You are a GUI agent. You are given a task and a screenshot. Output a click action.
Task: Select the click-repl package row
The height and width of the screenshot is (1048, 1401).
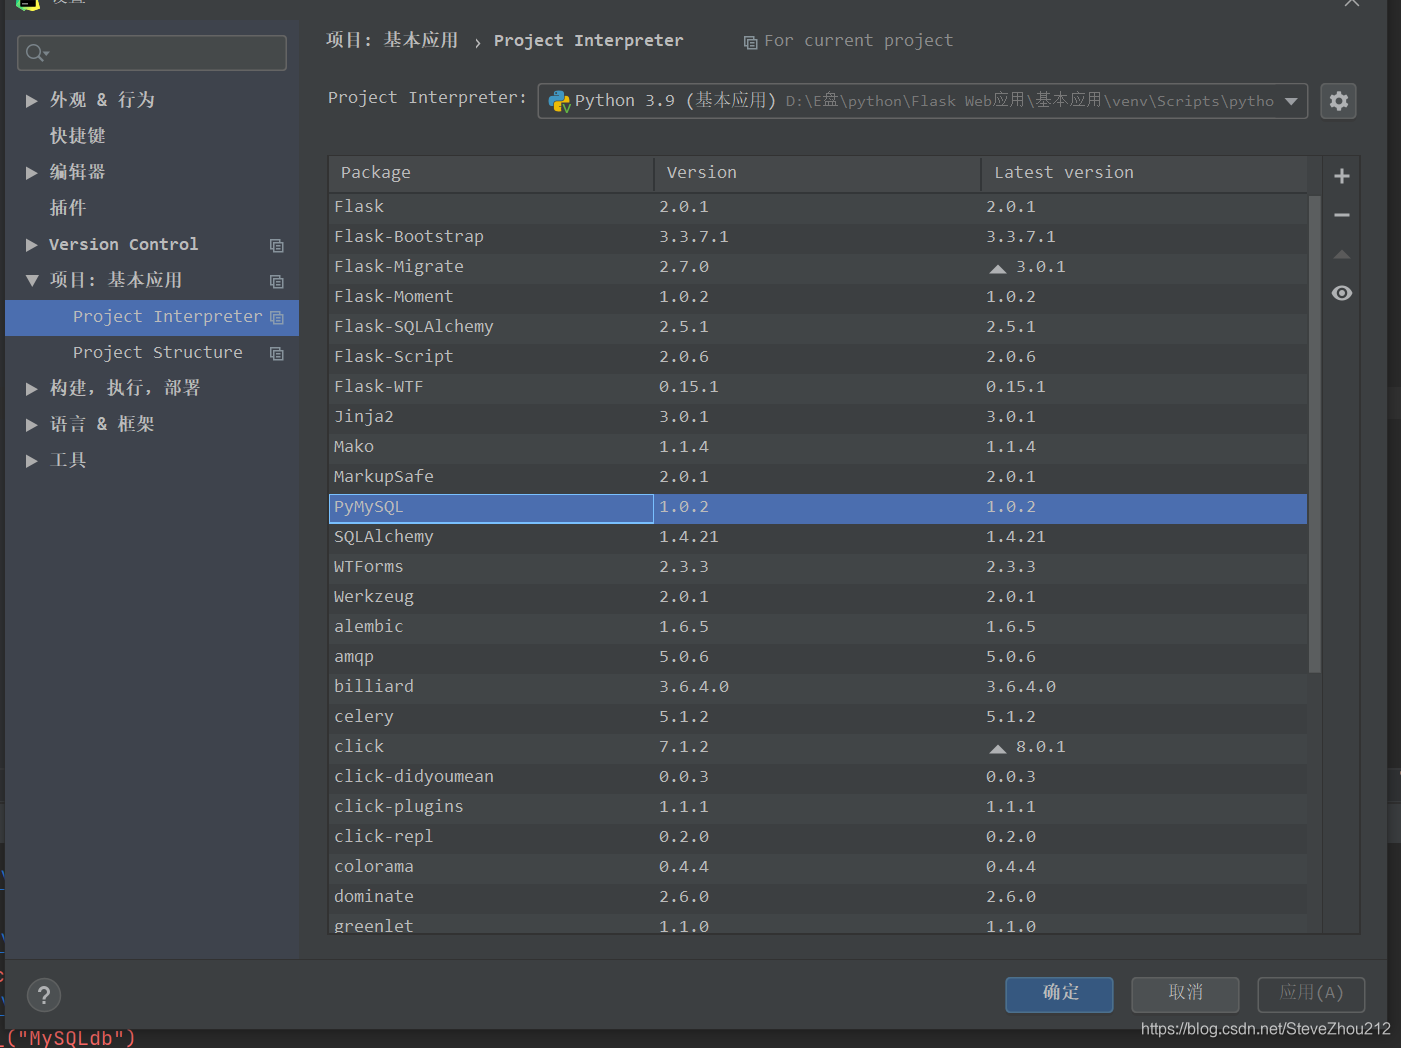(x=818, y=837)
